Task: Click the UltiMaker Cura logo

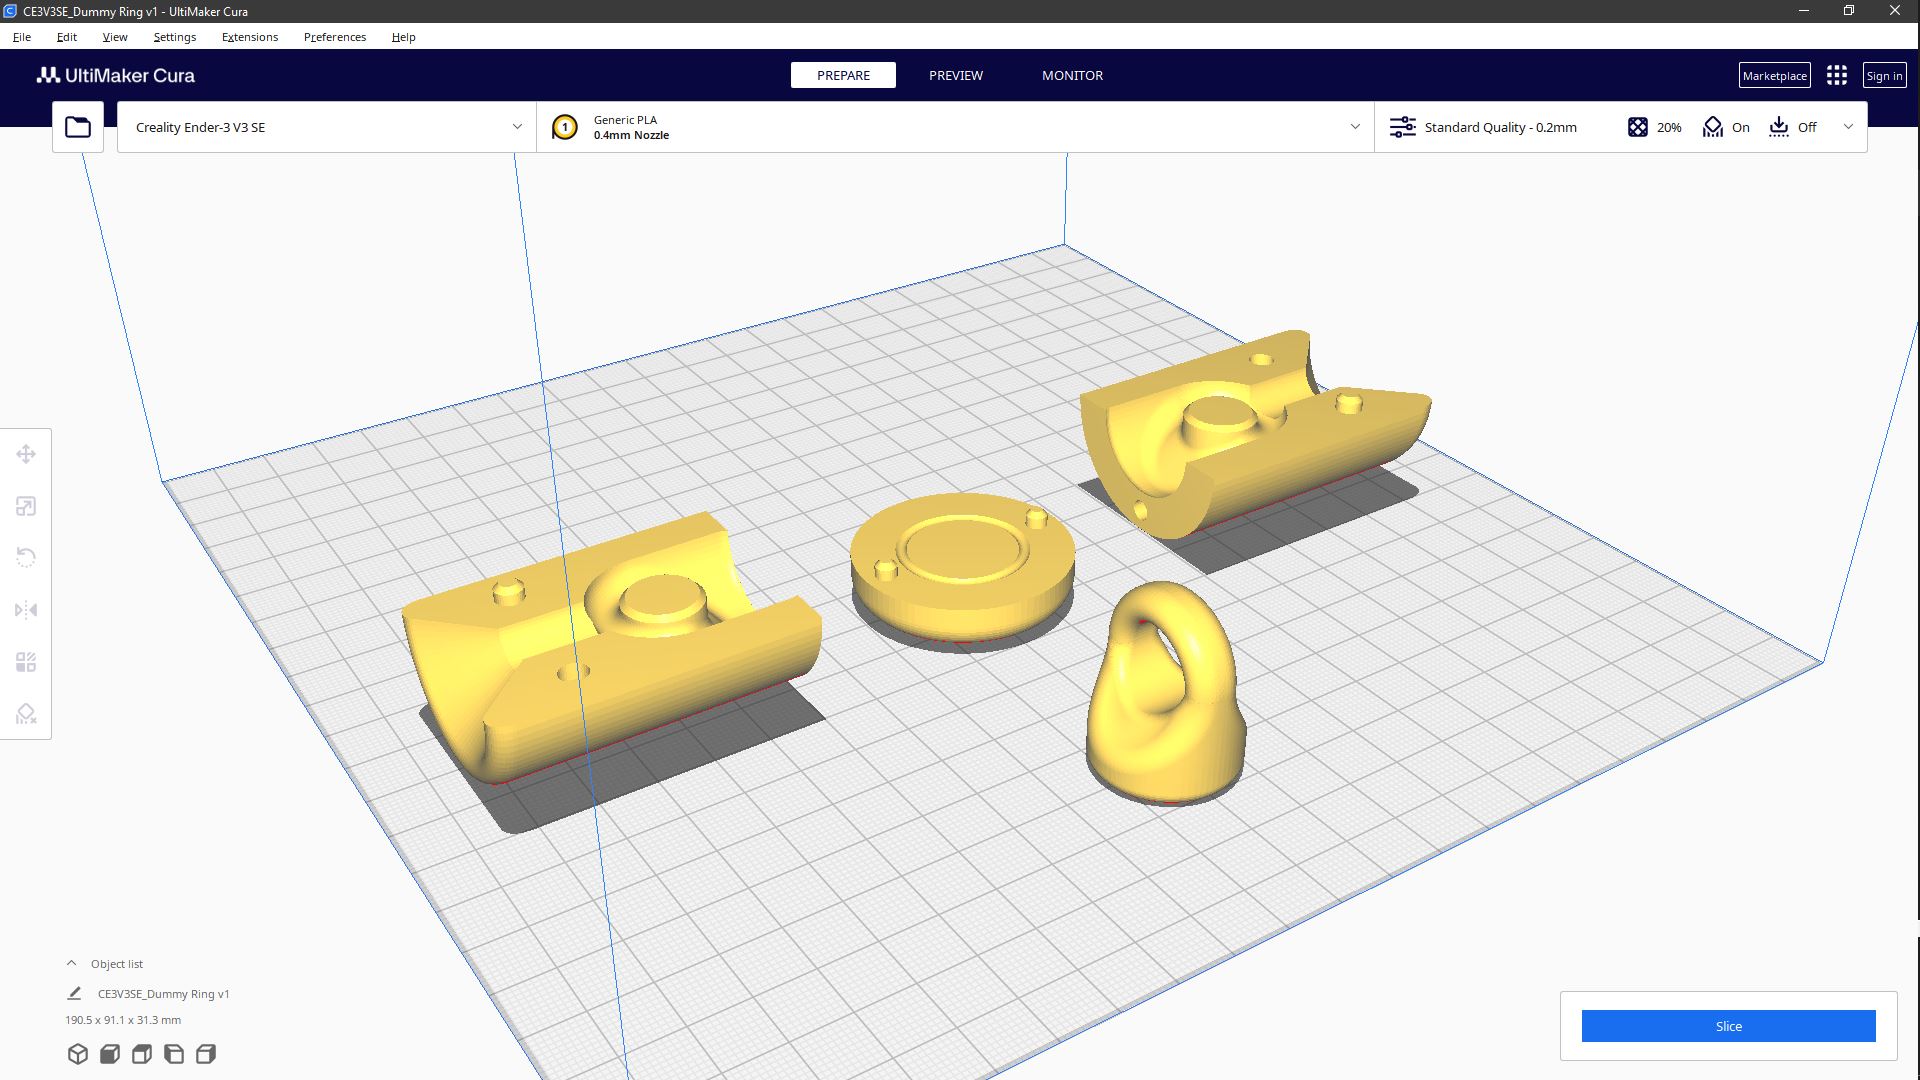Action: (x=116, y=75)
